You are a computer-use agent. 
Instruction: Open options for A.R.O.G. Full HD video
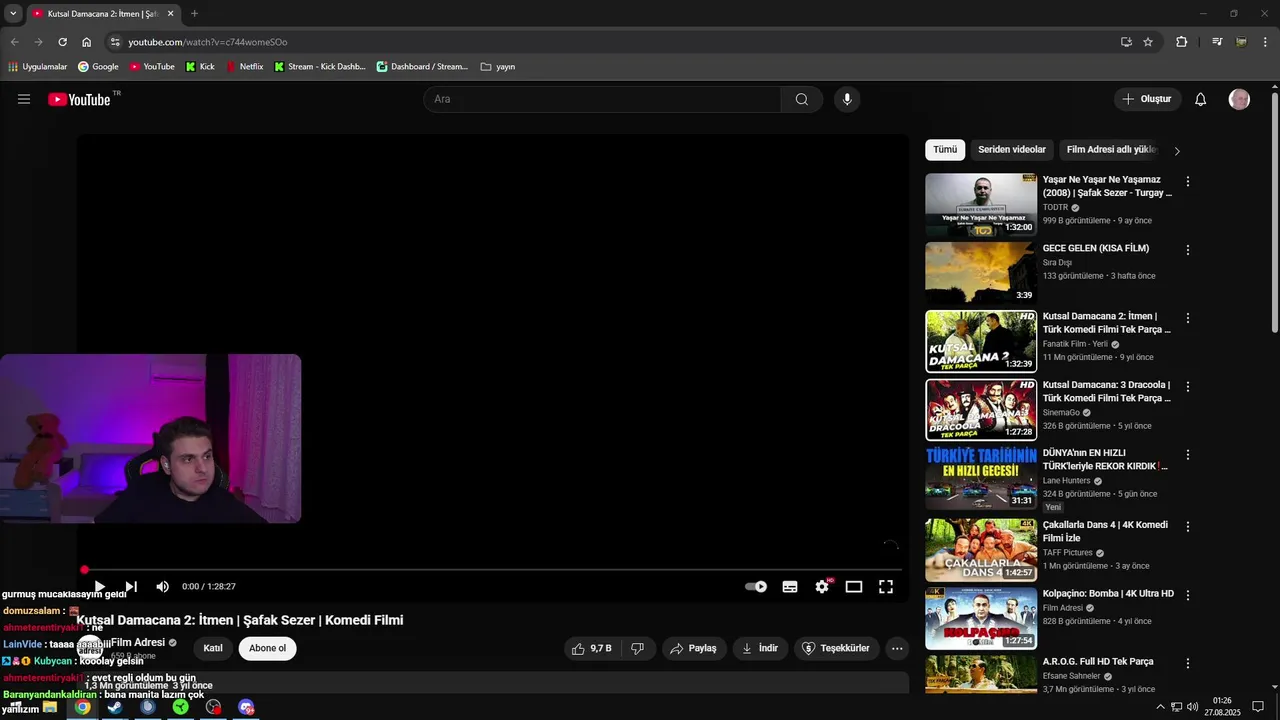click(x=1188, y=663)
